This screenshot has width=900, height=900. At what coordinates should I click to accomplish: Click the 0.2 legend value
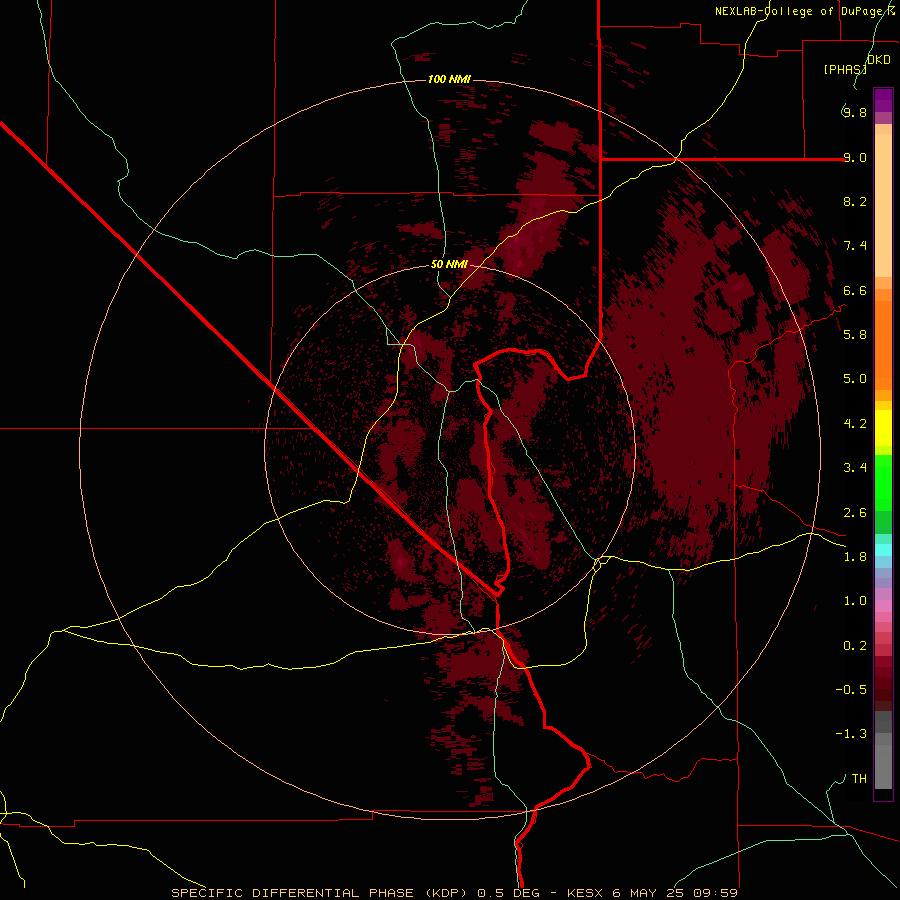(x=855, y=646)
